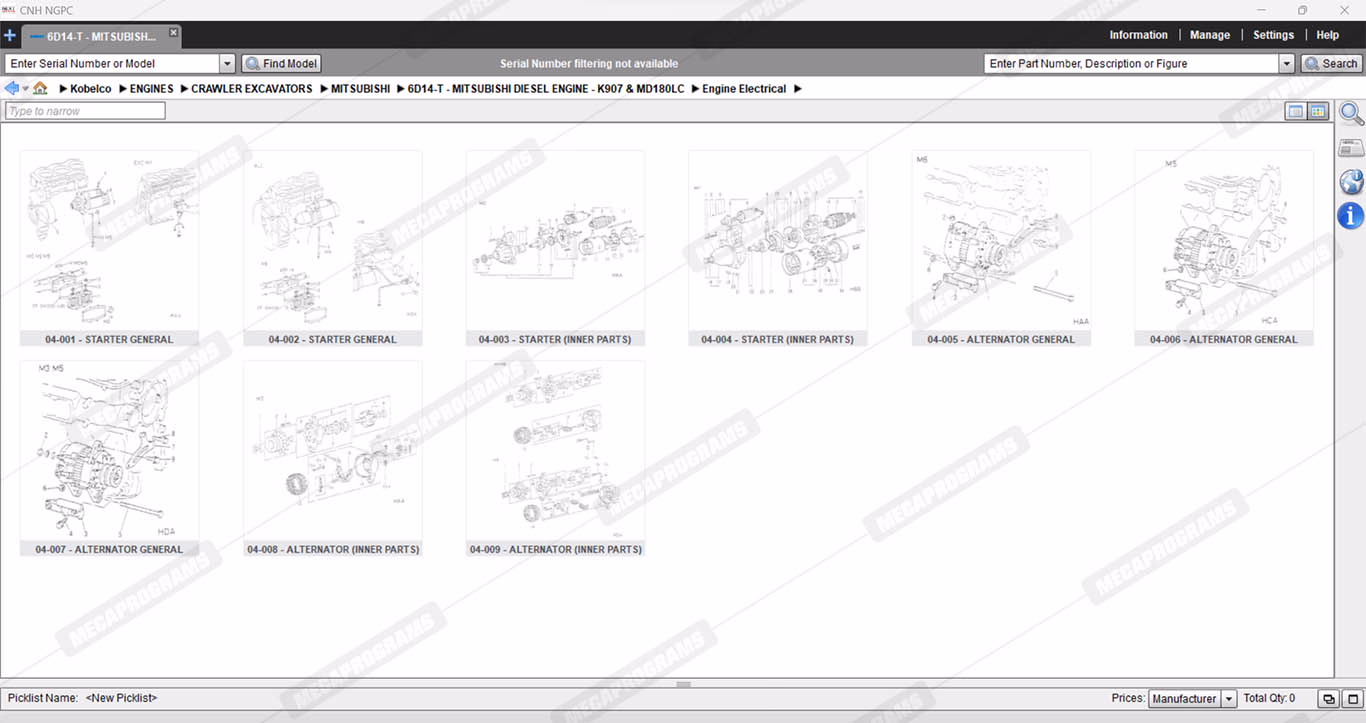Open the 04-005 Alternator General diagram

[x=1001, y=247]
